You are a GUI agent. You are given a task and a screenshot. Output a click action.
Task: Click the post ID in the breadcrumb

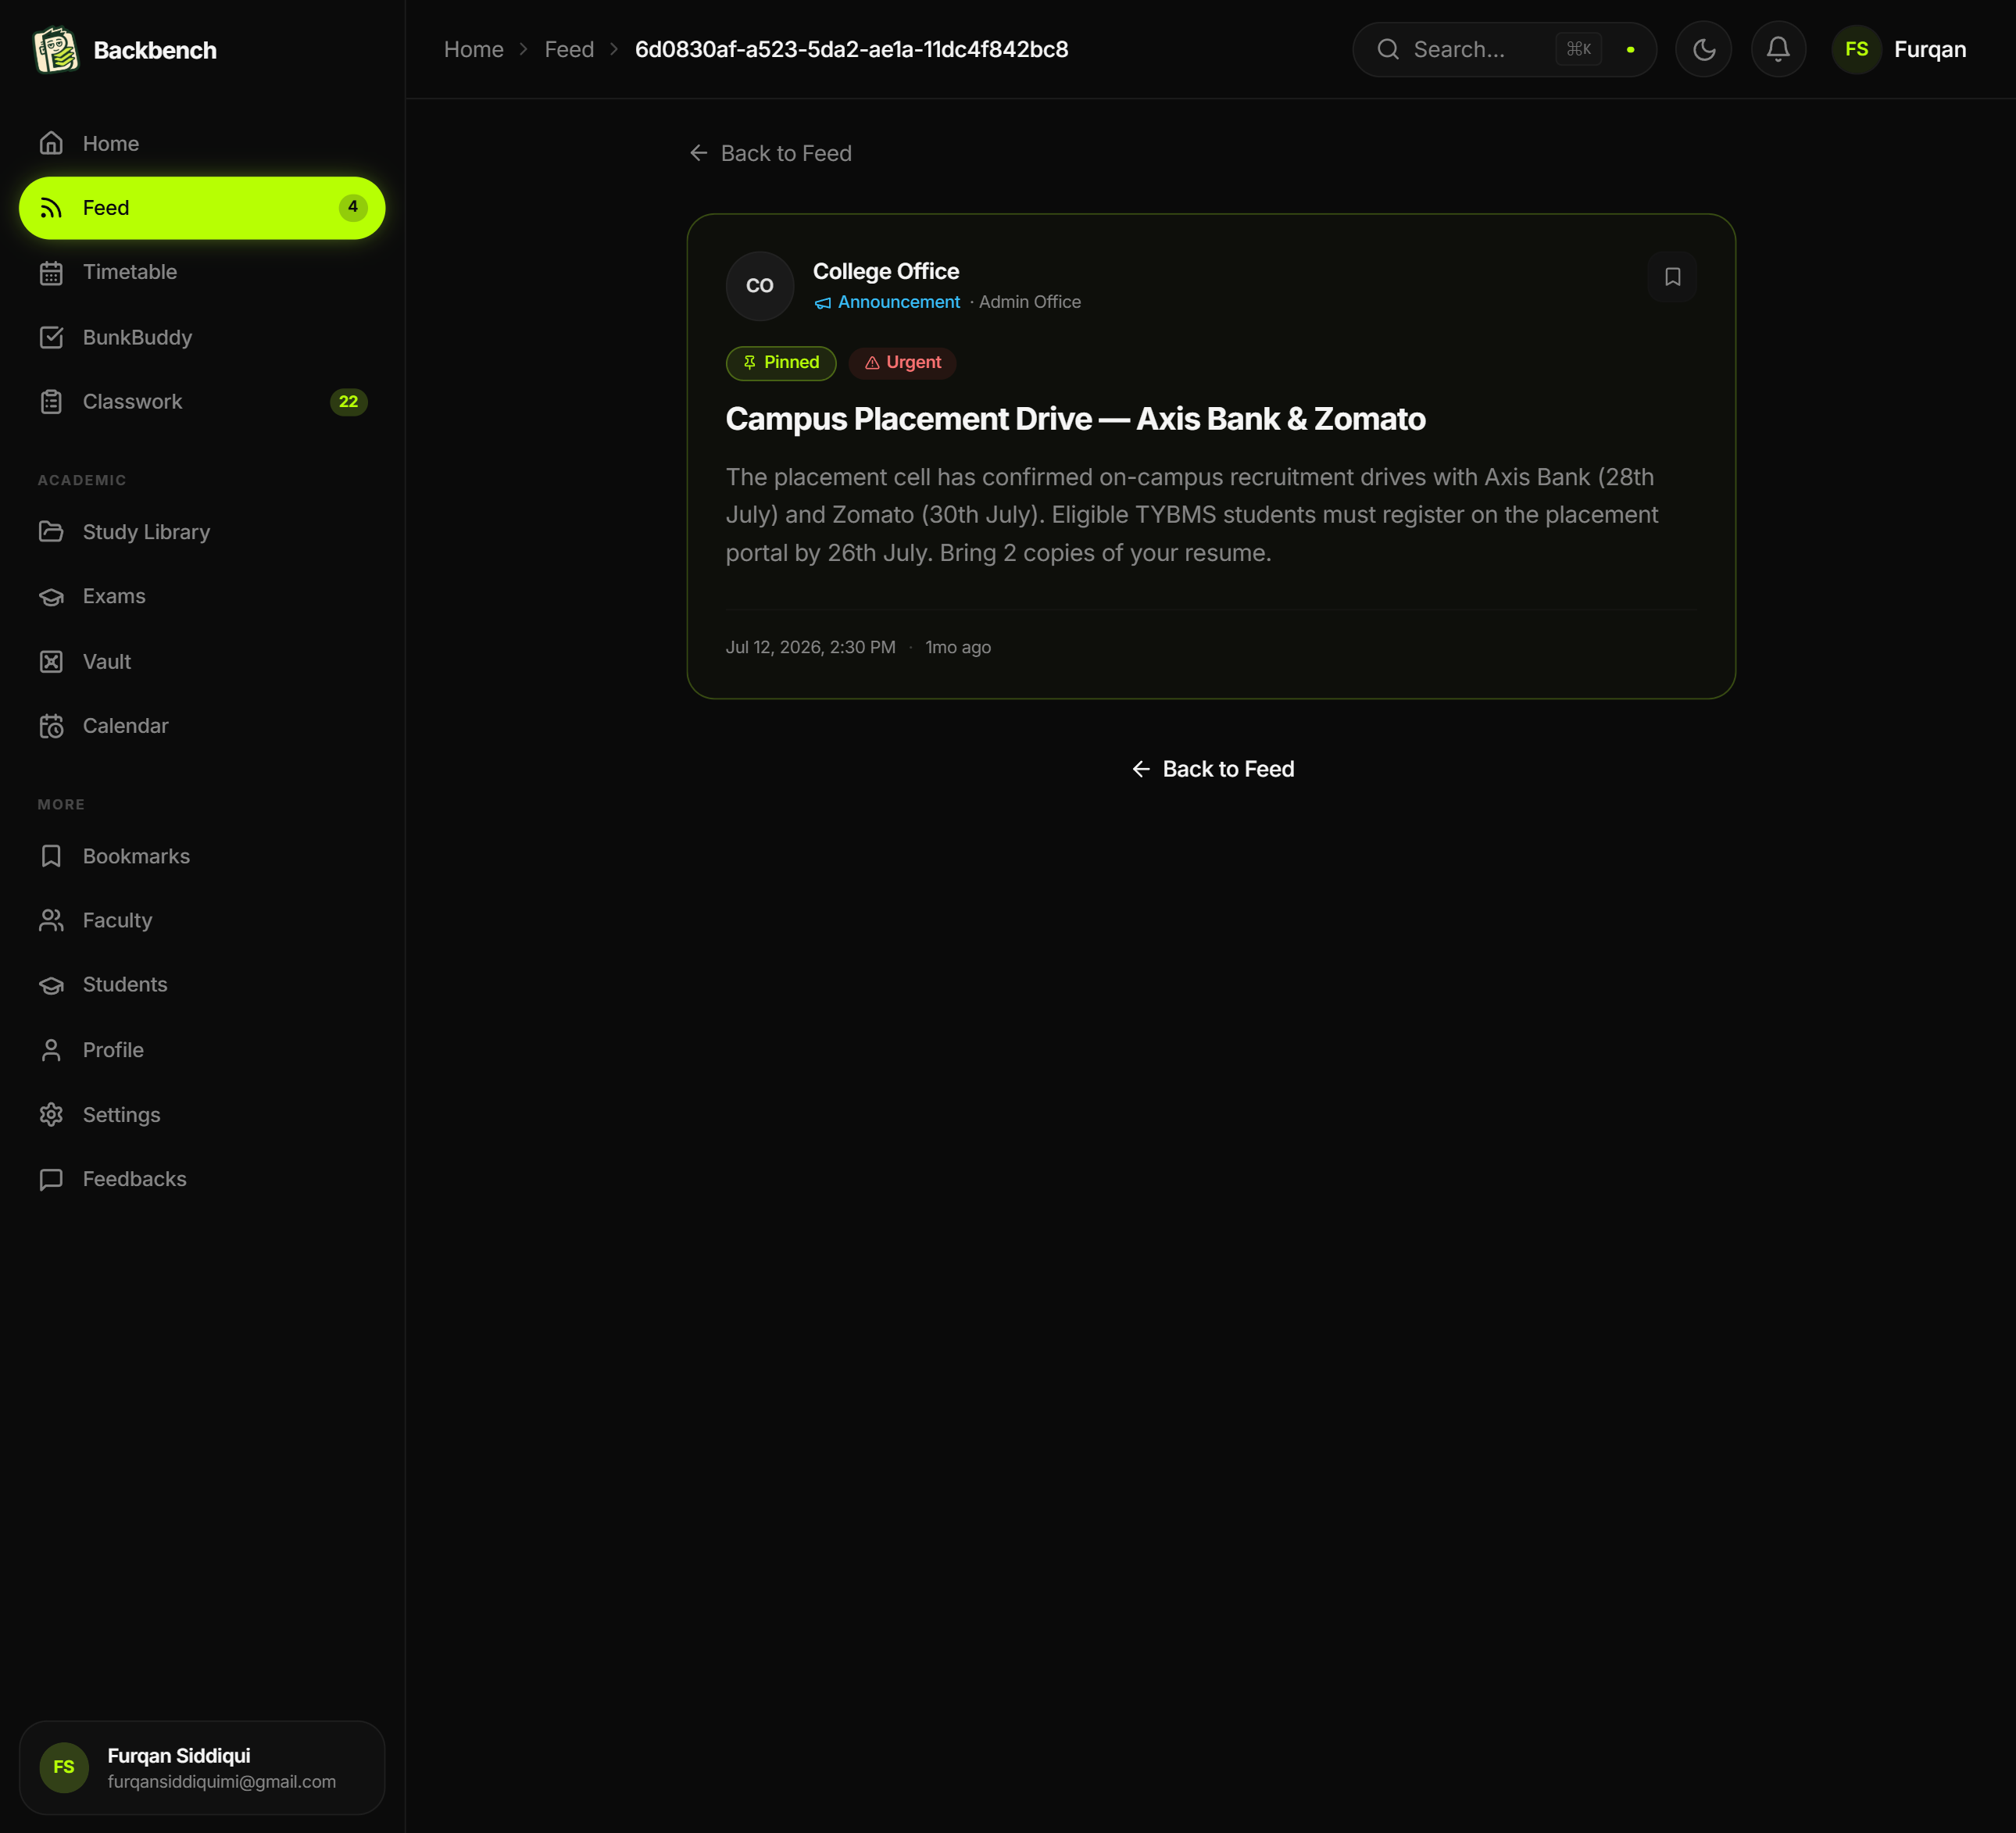pos(852,49)
